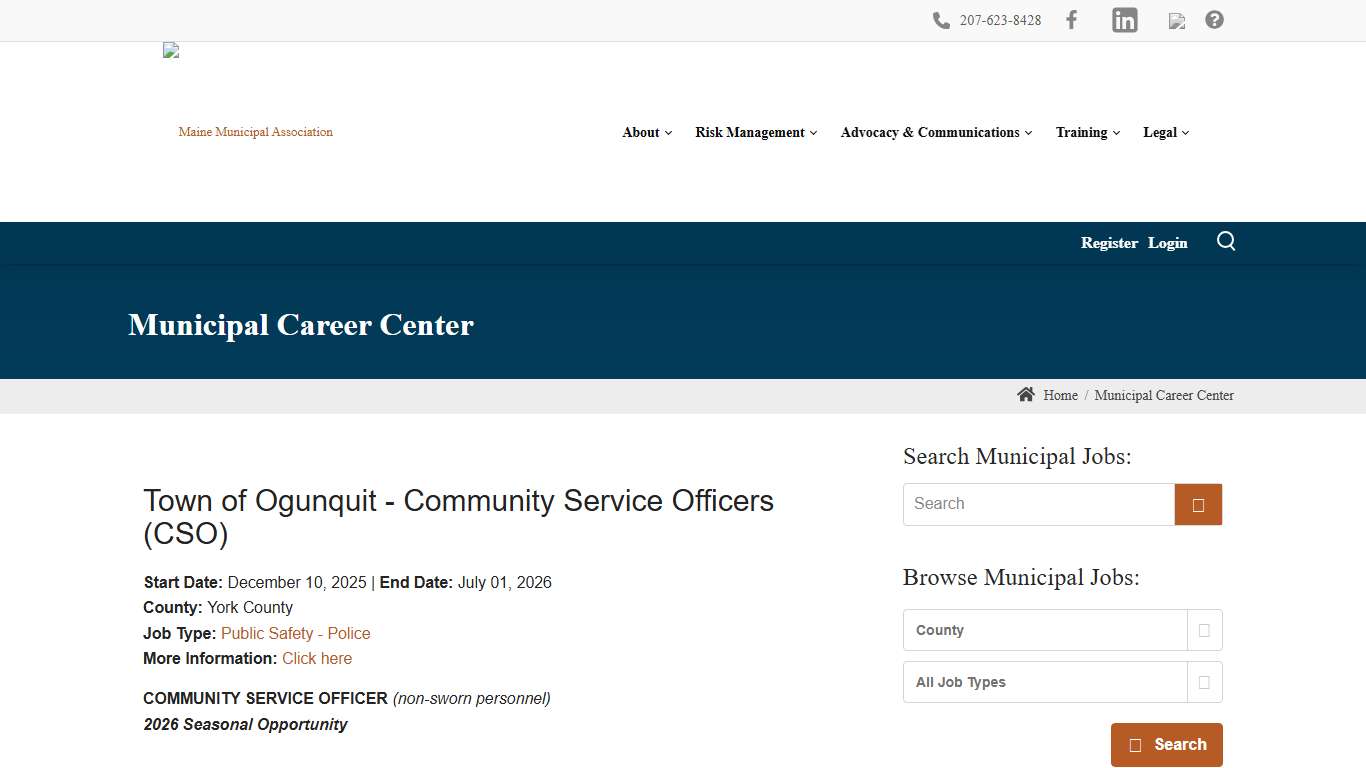The width and height of the screenshot is (1366, 768).
Task: Open more information via Click here
Action: pyautogui.click(x=317, y=658)
